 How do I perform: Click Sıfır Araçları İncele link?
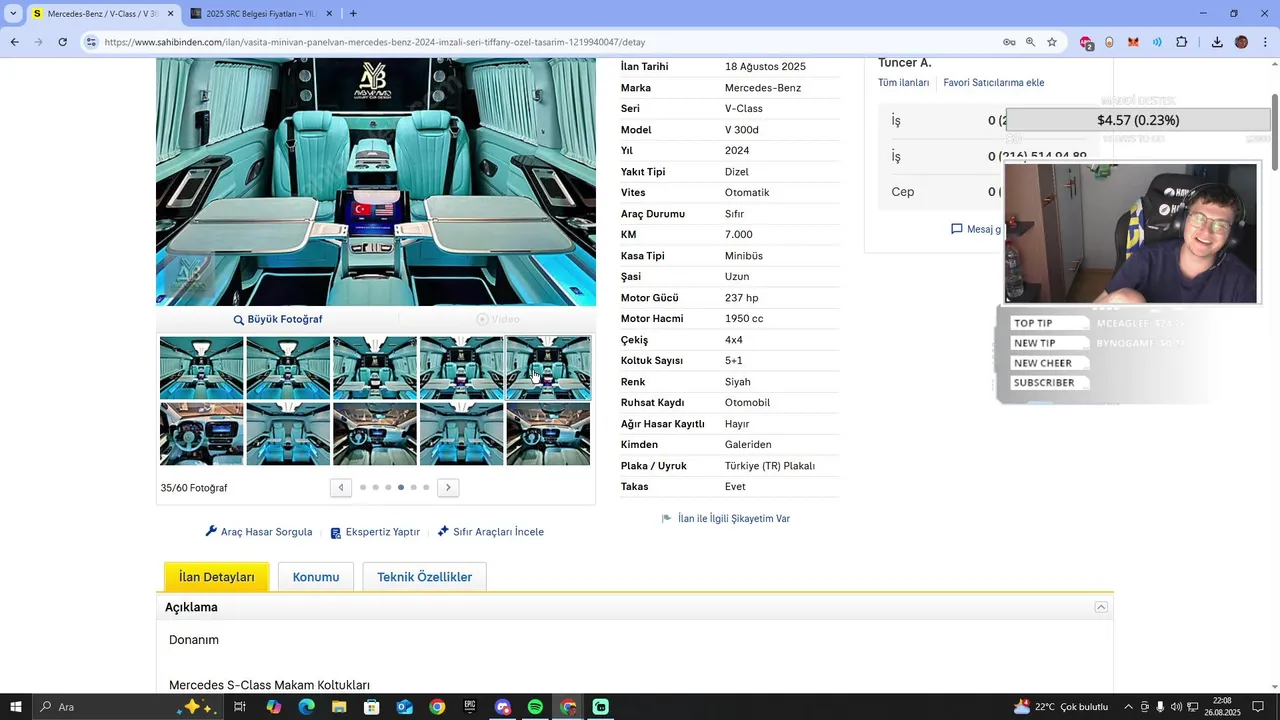[490, 532]
